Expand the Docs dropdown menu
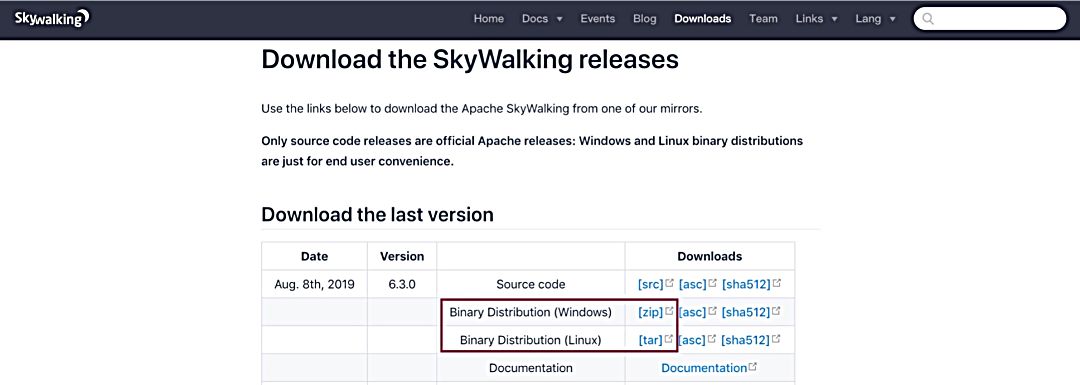The width and height of the screenshot is (1080, 385). tap(542, 19)
